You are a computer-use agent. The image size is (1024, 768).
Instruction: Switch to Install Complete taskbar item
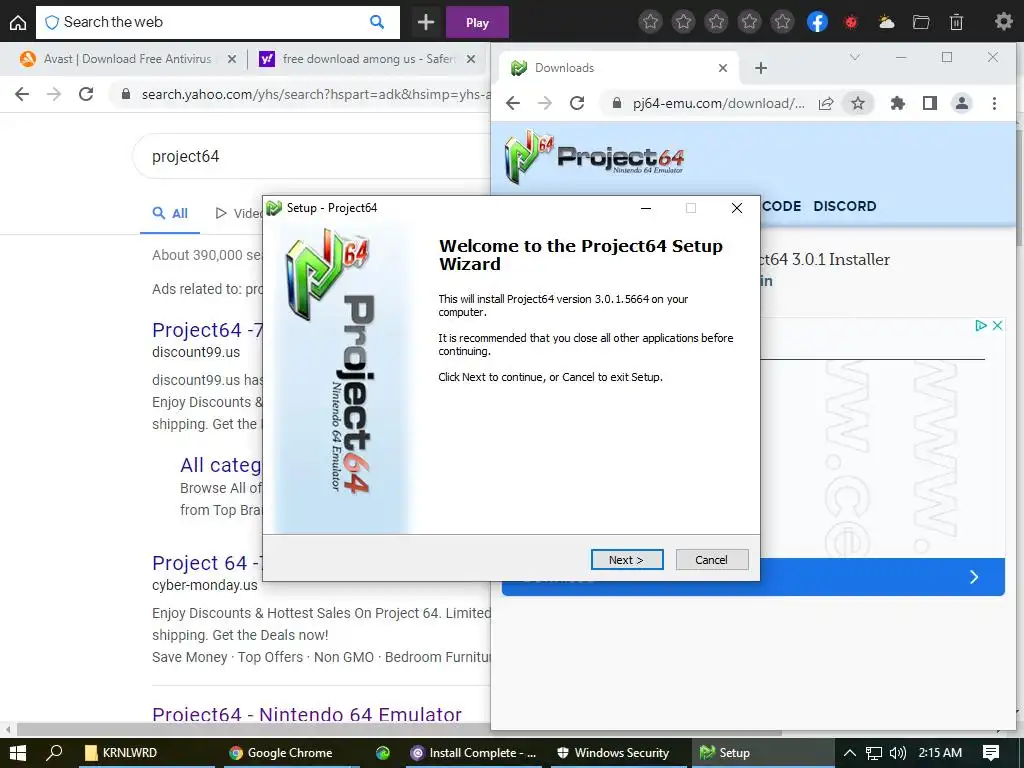point(474,753)
